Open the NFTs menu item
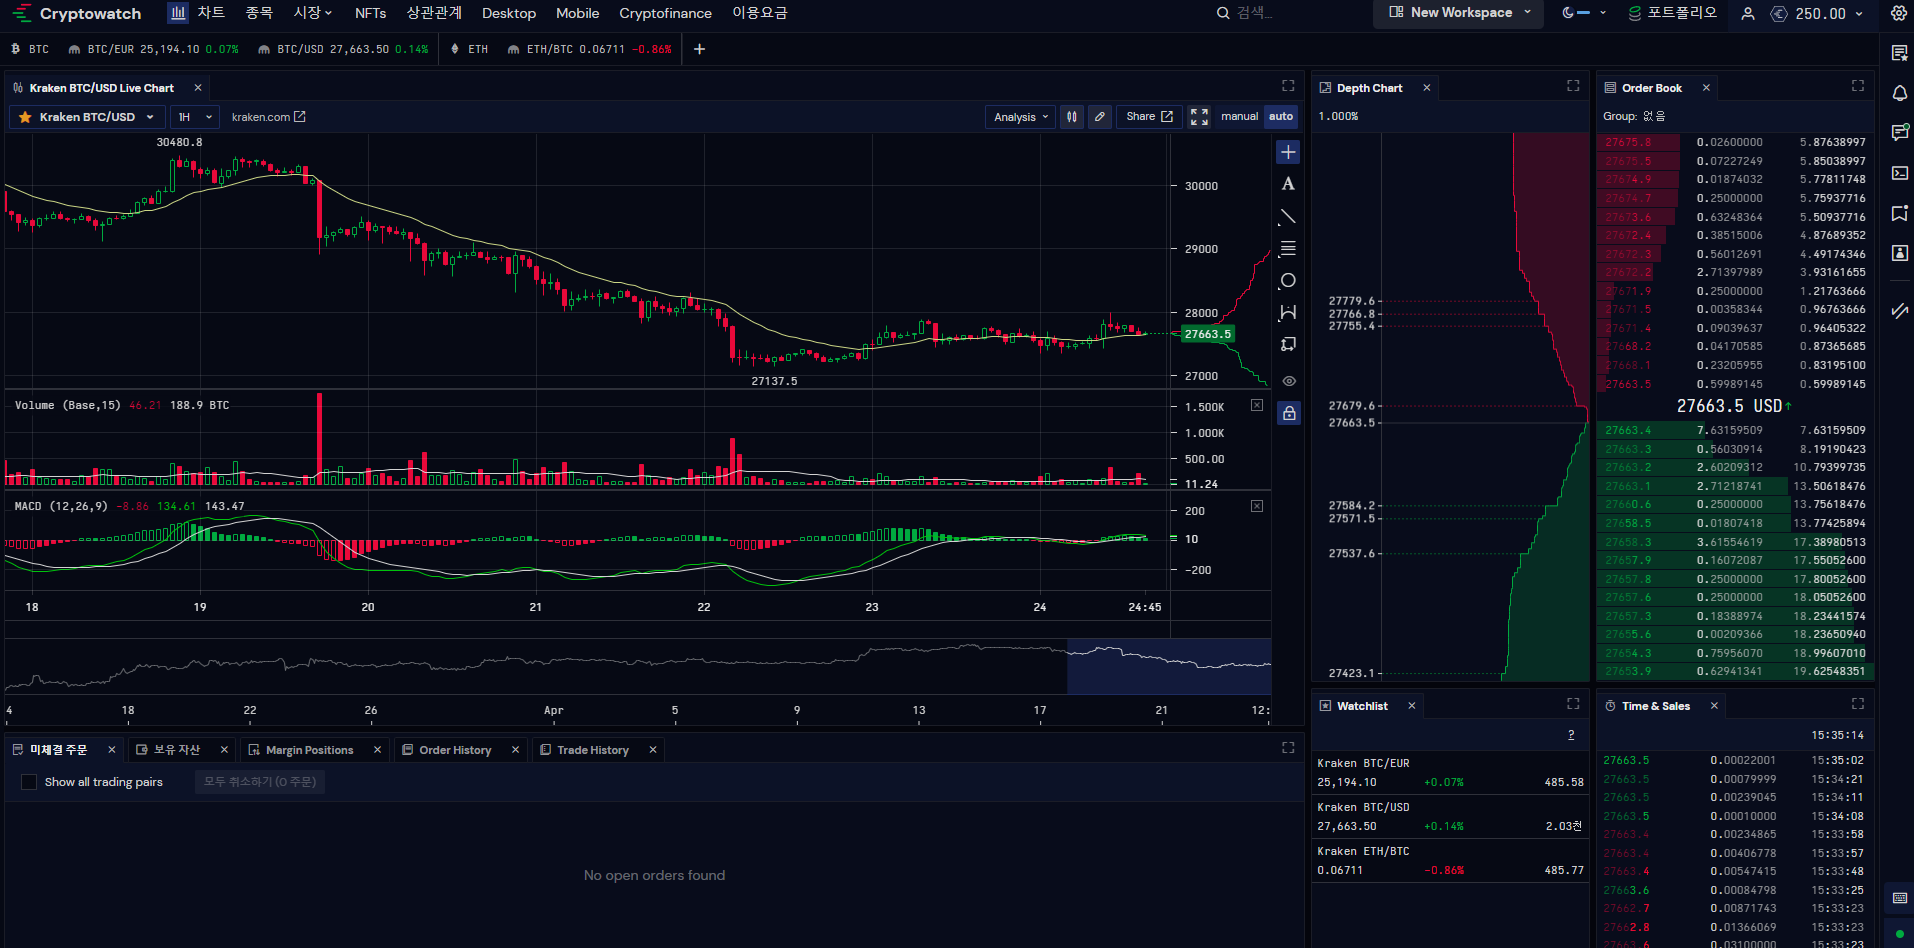The width and height of the screenshot is (1914, 948). (370, 13)
